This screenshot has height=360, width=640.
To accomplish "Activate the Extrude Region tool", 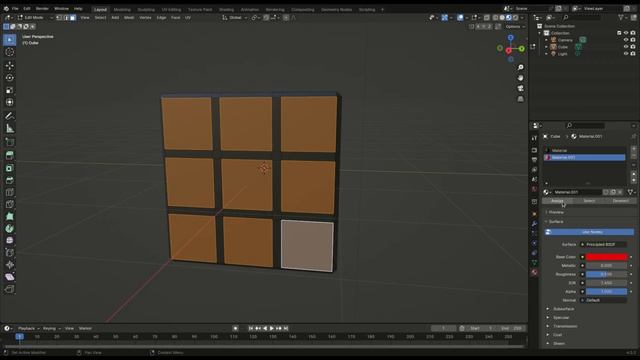I will 10,156.
